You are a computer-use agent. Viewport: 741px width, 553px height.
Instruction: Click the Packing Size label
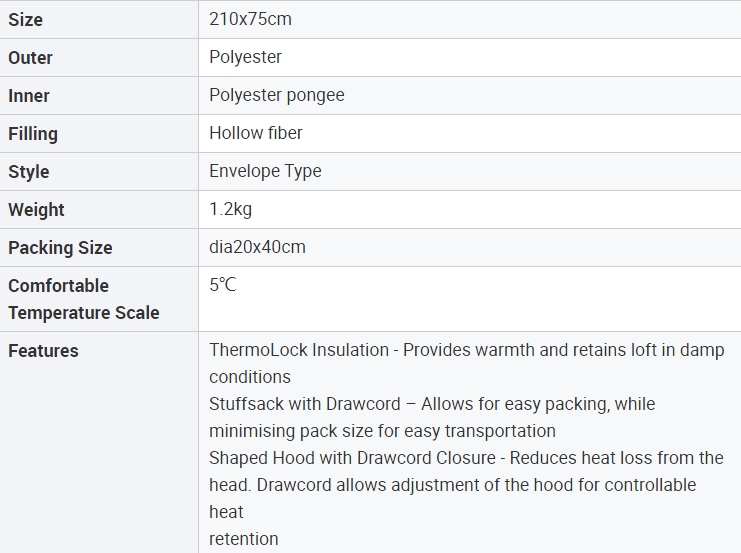60,248
